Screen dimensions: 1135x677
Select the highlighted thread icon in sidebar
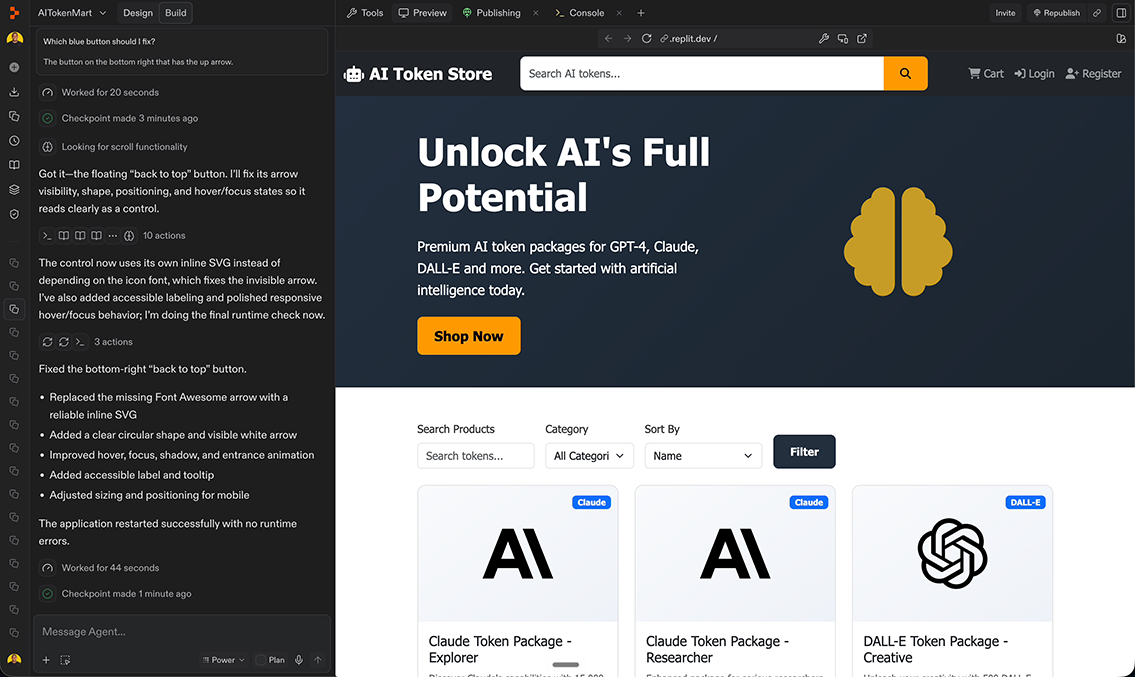click(x=14, y=309)
